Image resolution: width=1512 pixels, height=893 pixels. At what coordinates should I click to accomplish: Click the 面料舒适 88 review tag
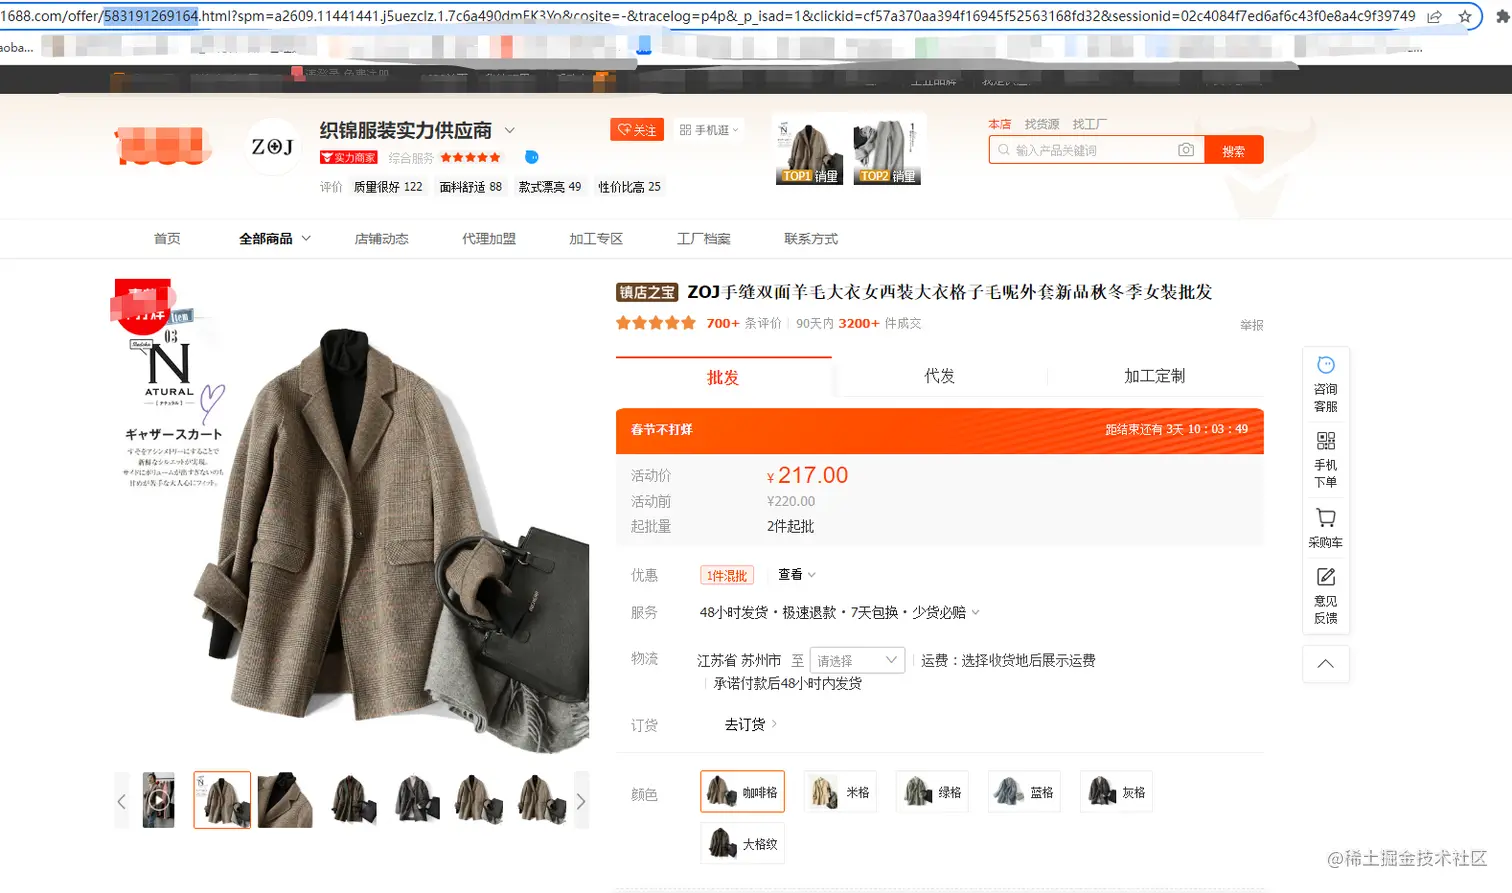click(x=471, y=187)
